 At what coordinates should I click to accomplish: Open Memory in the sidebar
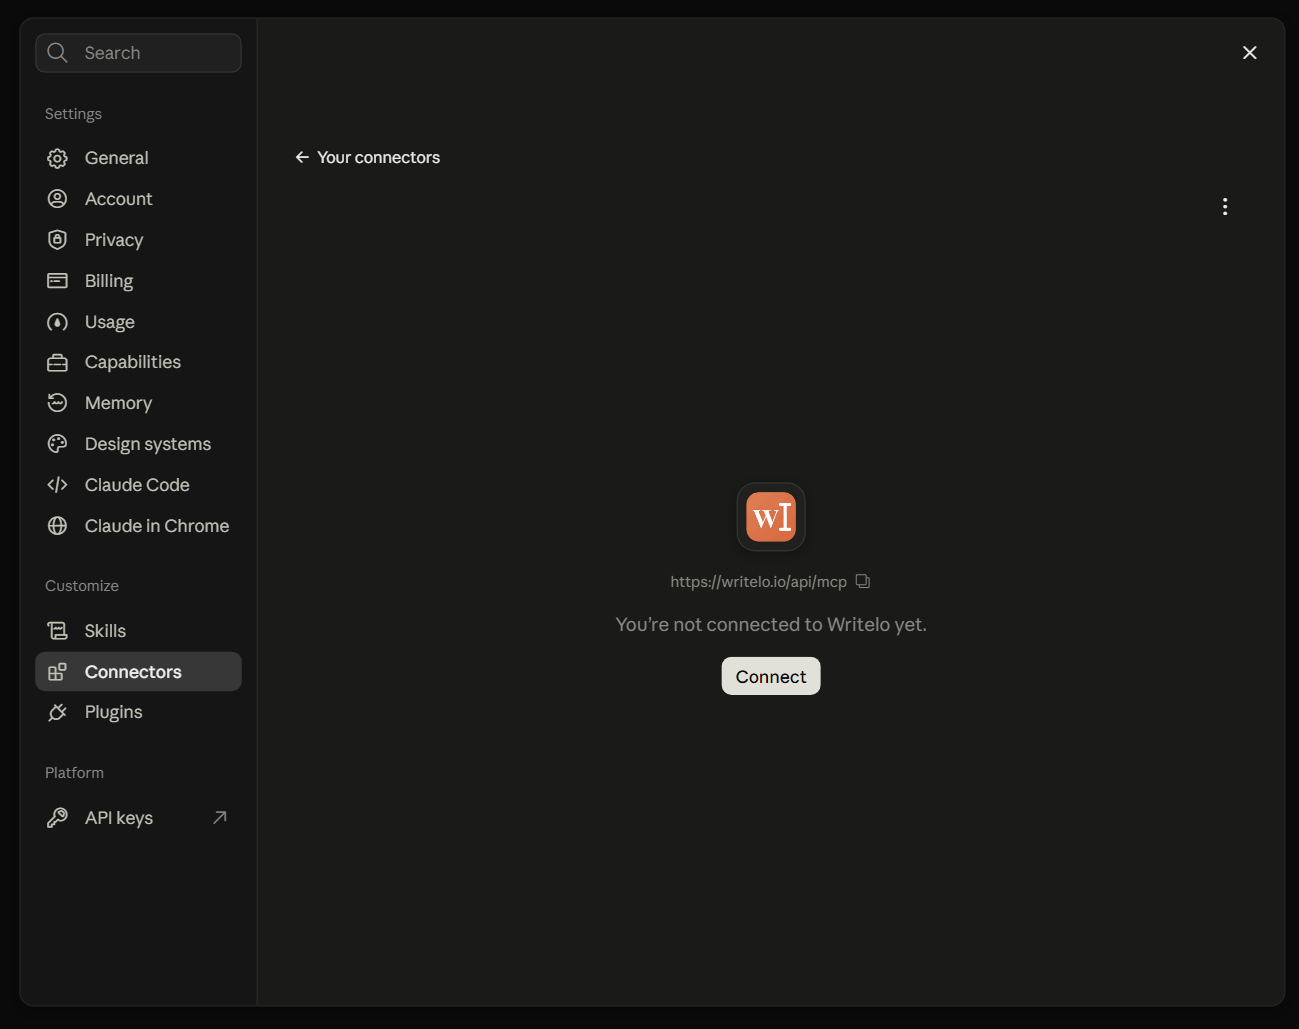tap(138, 403)
